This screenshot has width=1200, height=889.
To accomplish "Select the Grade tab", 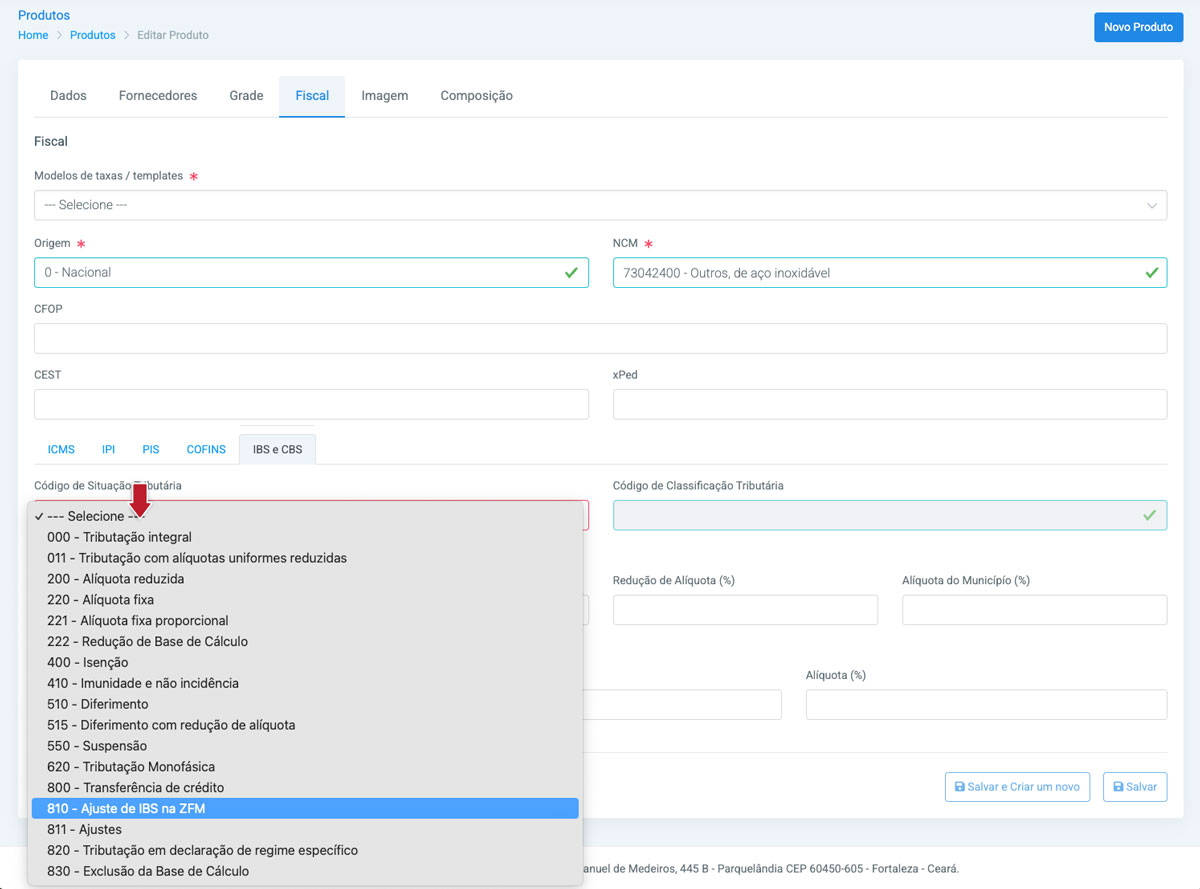I will [246, 96].
